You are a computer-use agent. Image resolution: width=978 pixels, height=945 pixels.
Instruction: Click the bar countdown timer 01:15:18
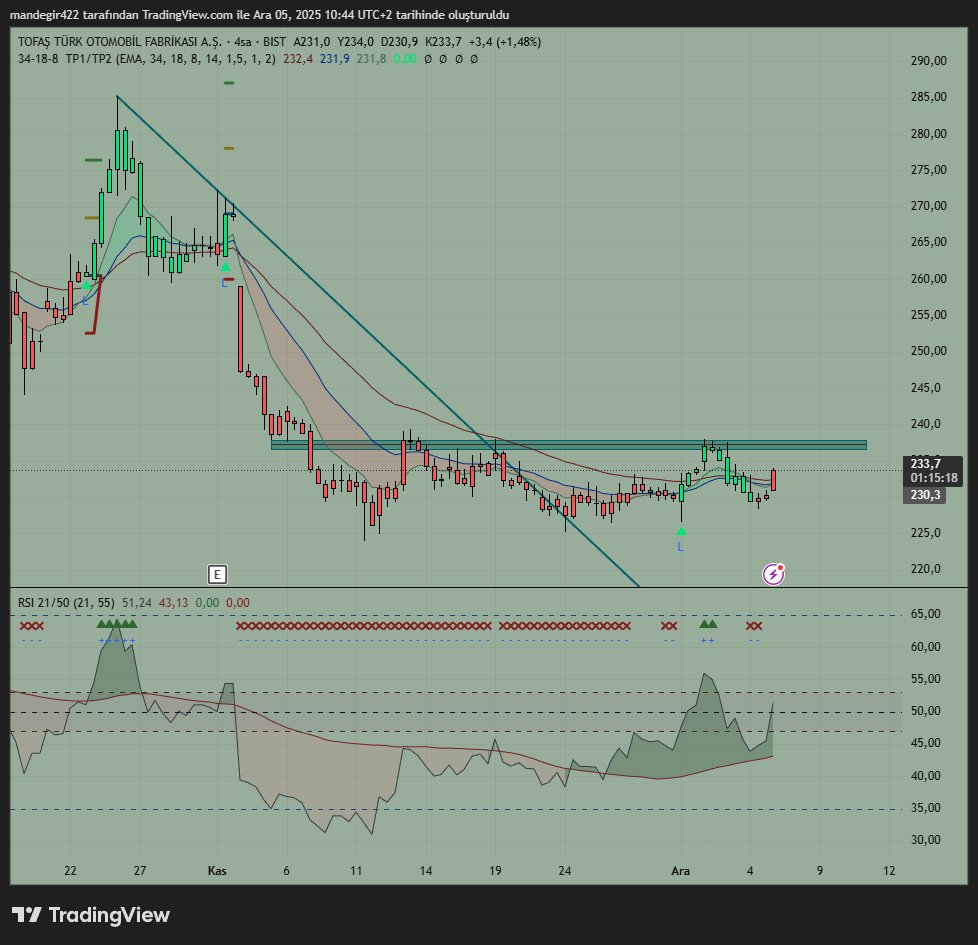click(x=934, y=478)
